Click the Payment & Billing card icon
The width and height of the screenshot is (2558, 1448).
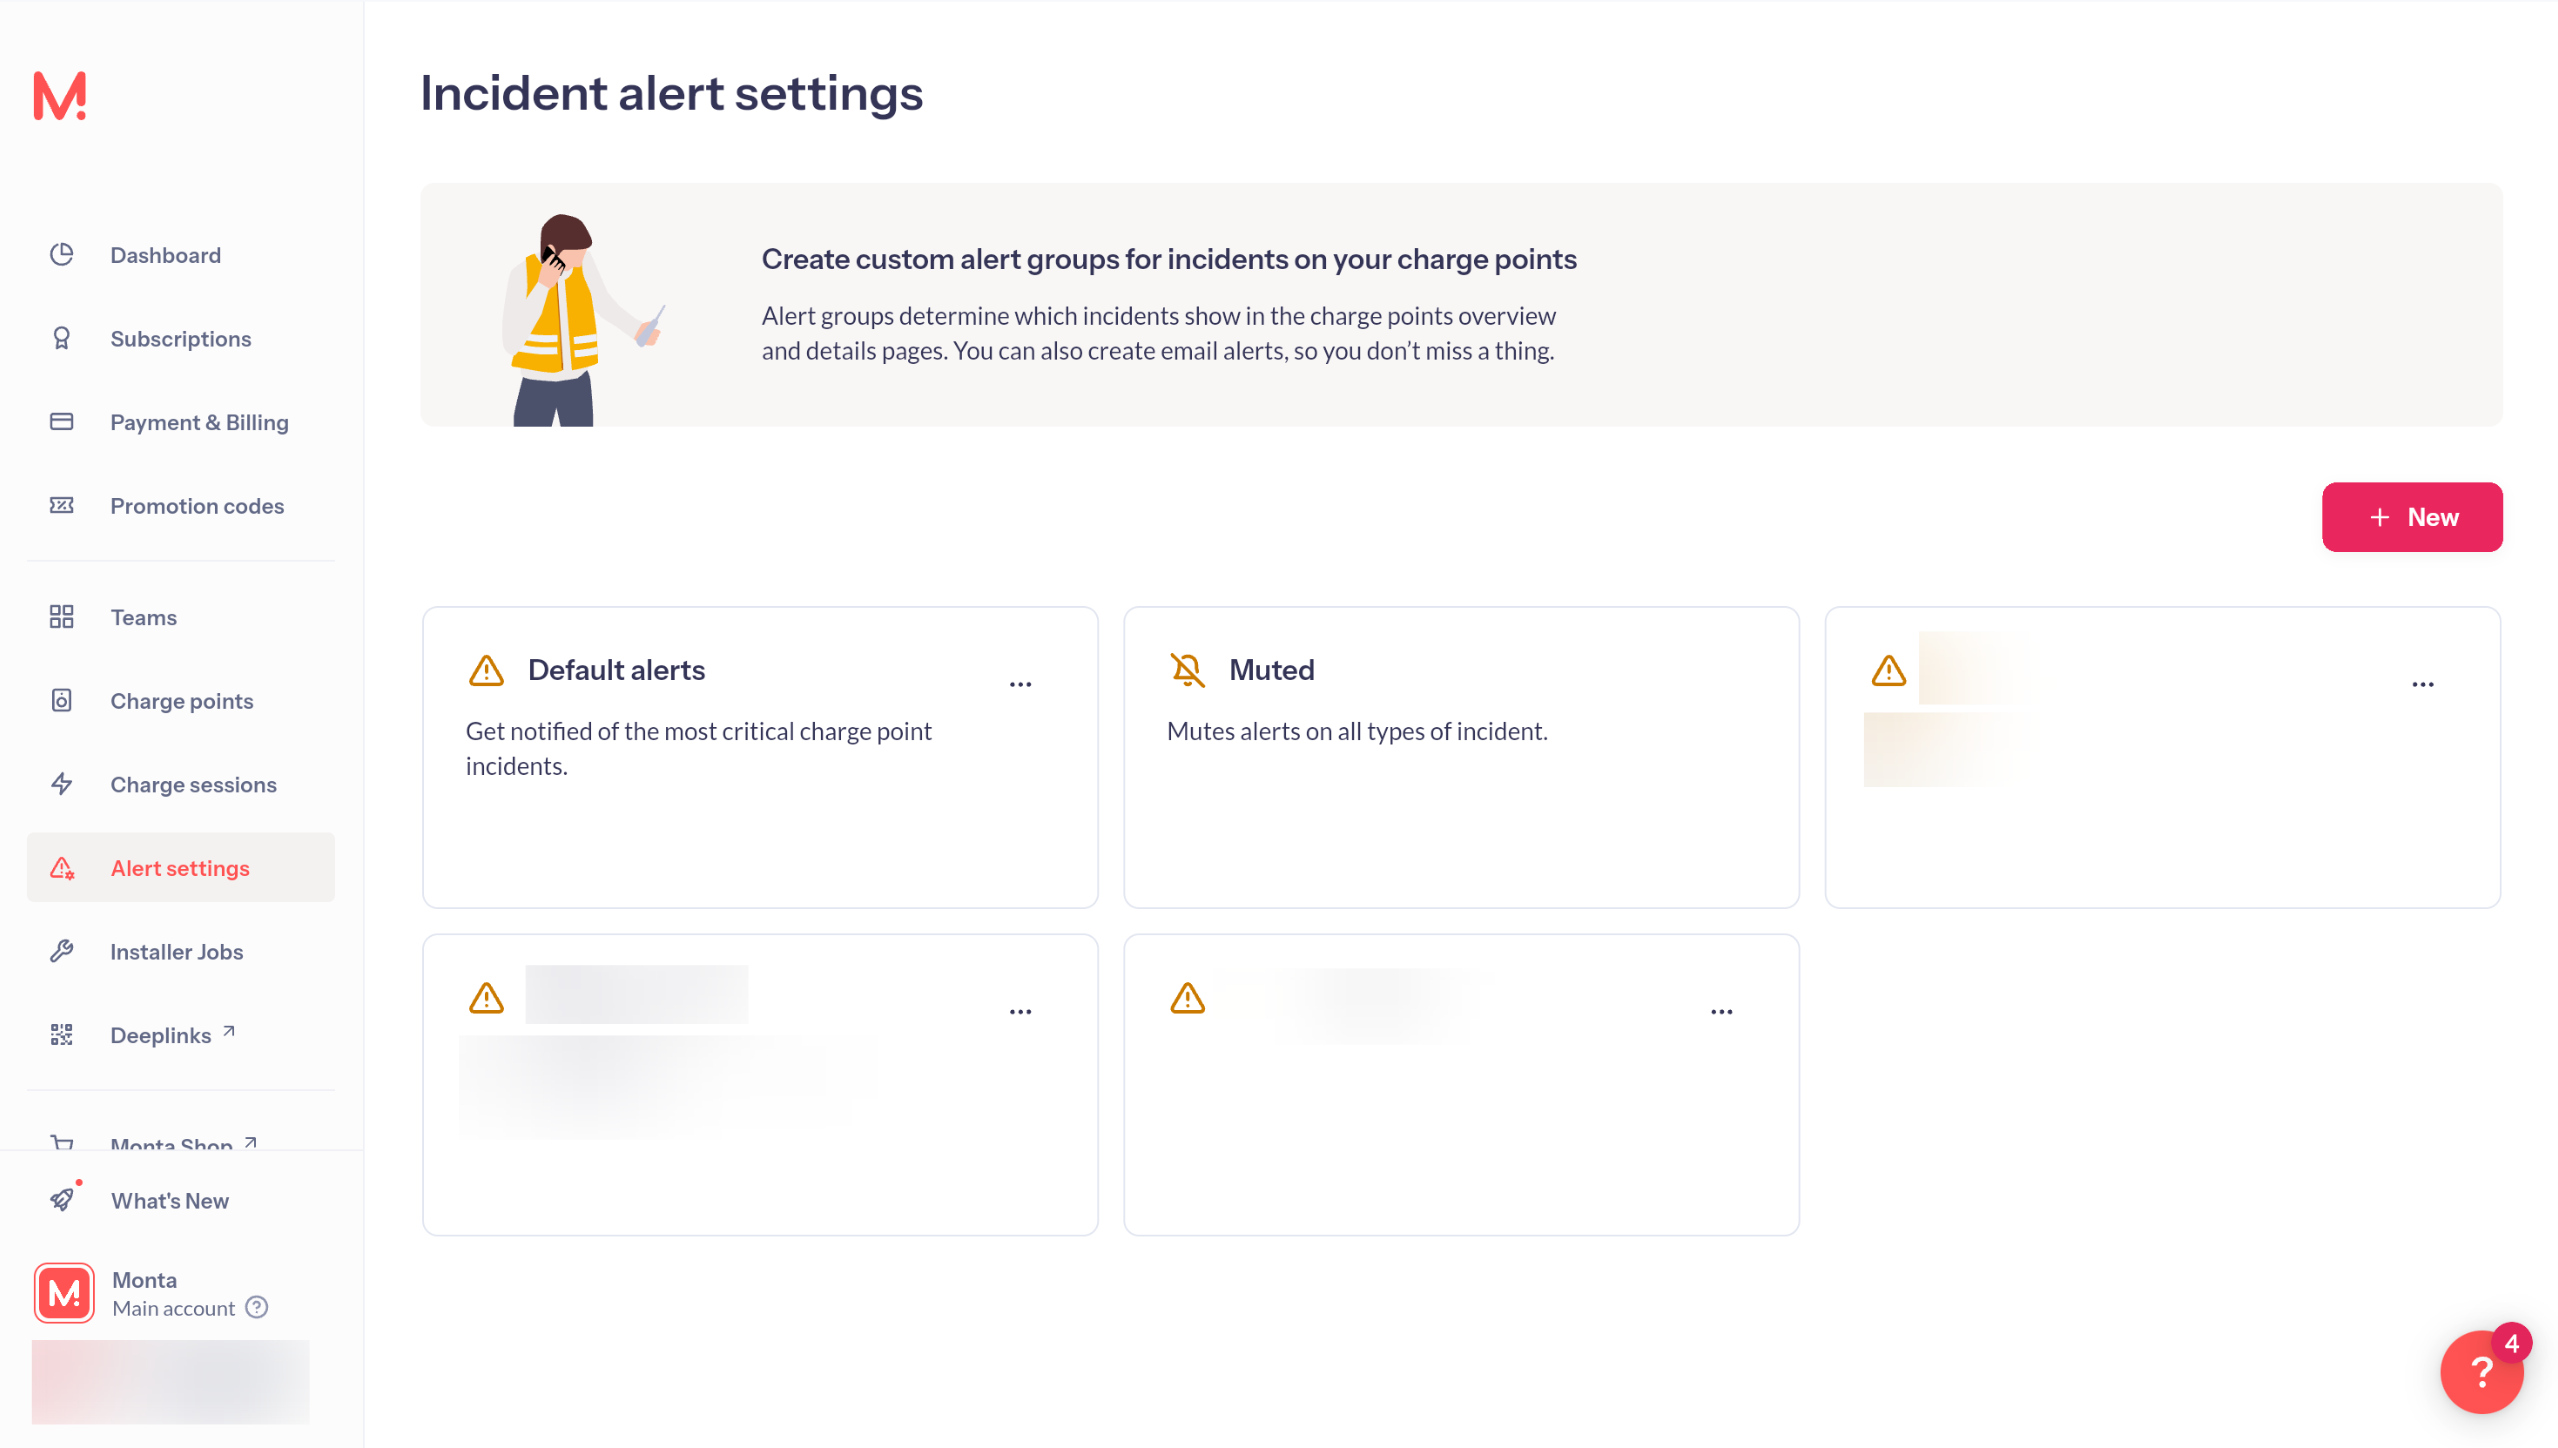tap(62, 422)
